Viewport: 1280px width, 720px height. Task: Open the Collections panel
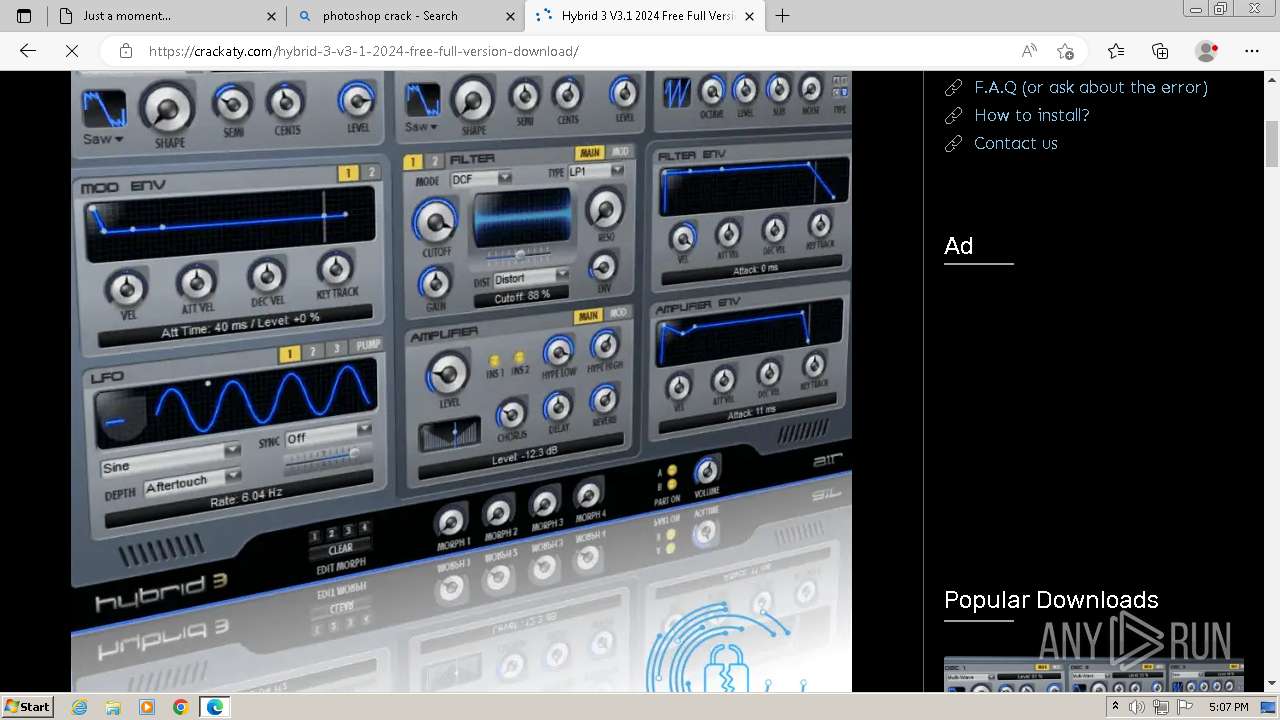pyautogui.click(x=1160, y=51)
